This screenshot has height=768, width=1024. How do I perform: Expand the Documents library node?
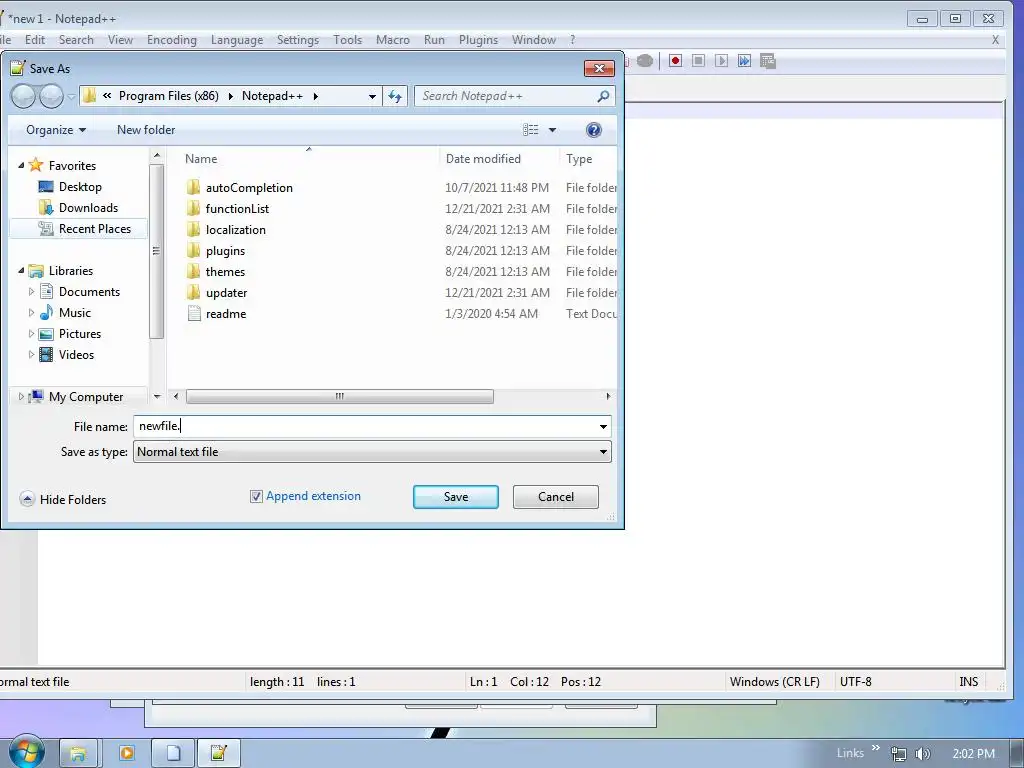pyautogui.click(x=31, y=292)
